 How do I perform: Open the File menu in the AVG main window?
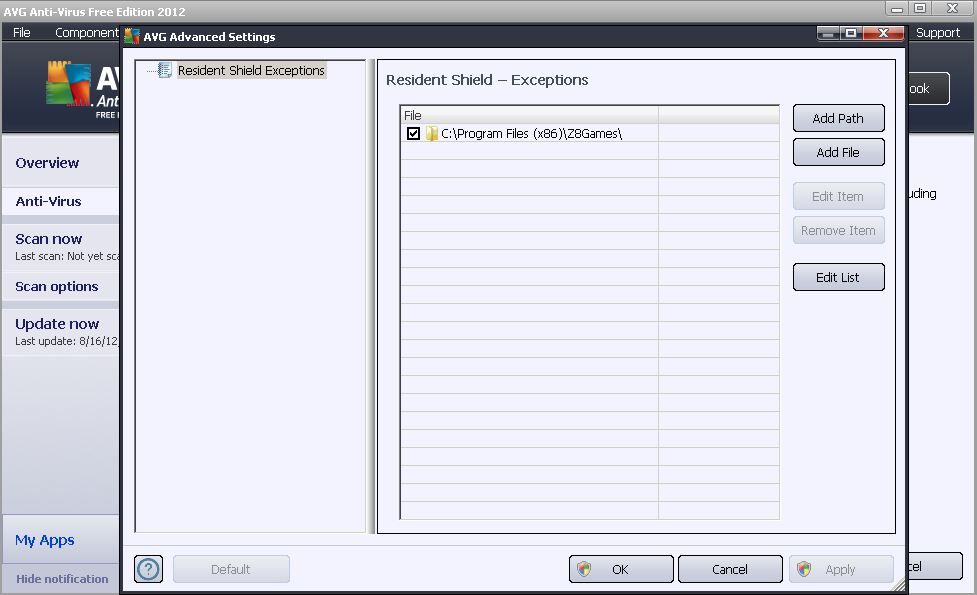22,32
